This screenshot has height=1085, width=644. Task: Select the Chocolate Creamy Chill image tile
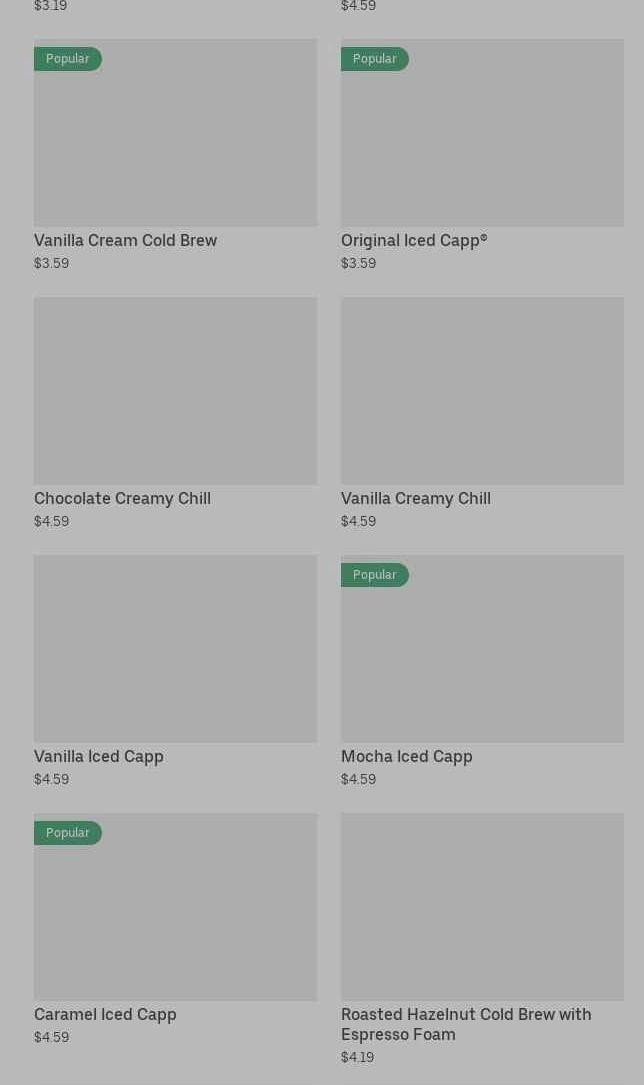175,390
